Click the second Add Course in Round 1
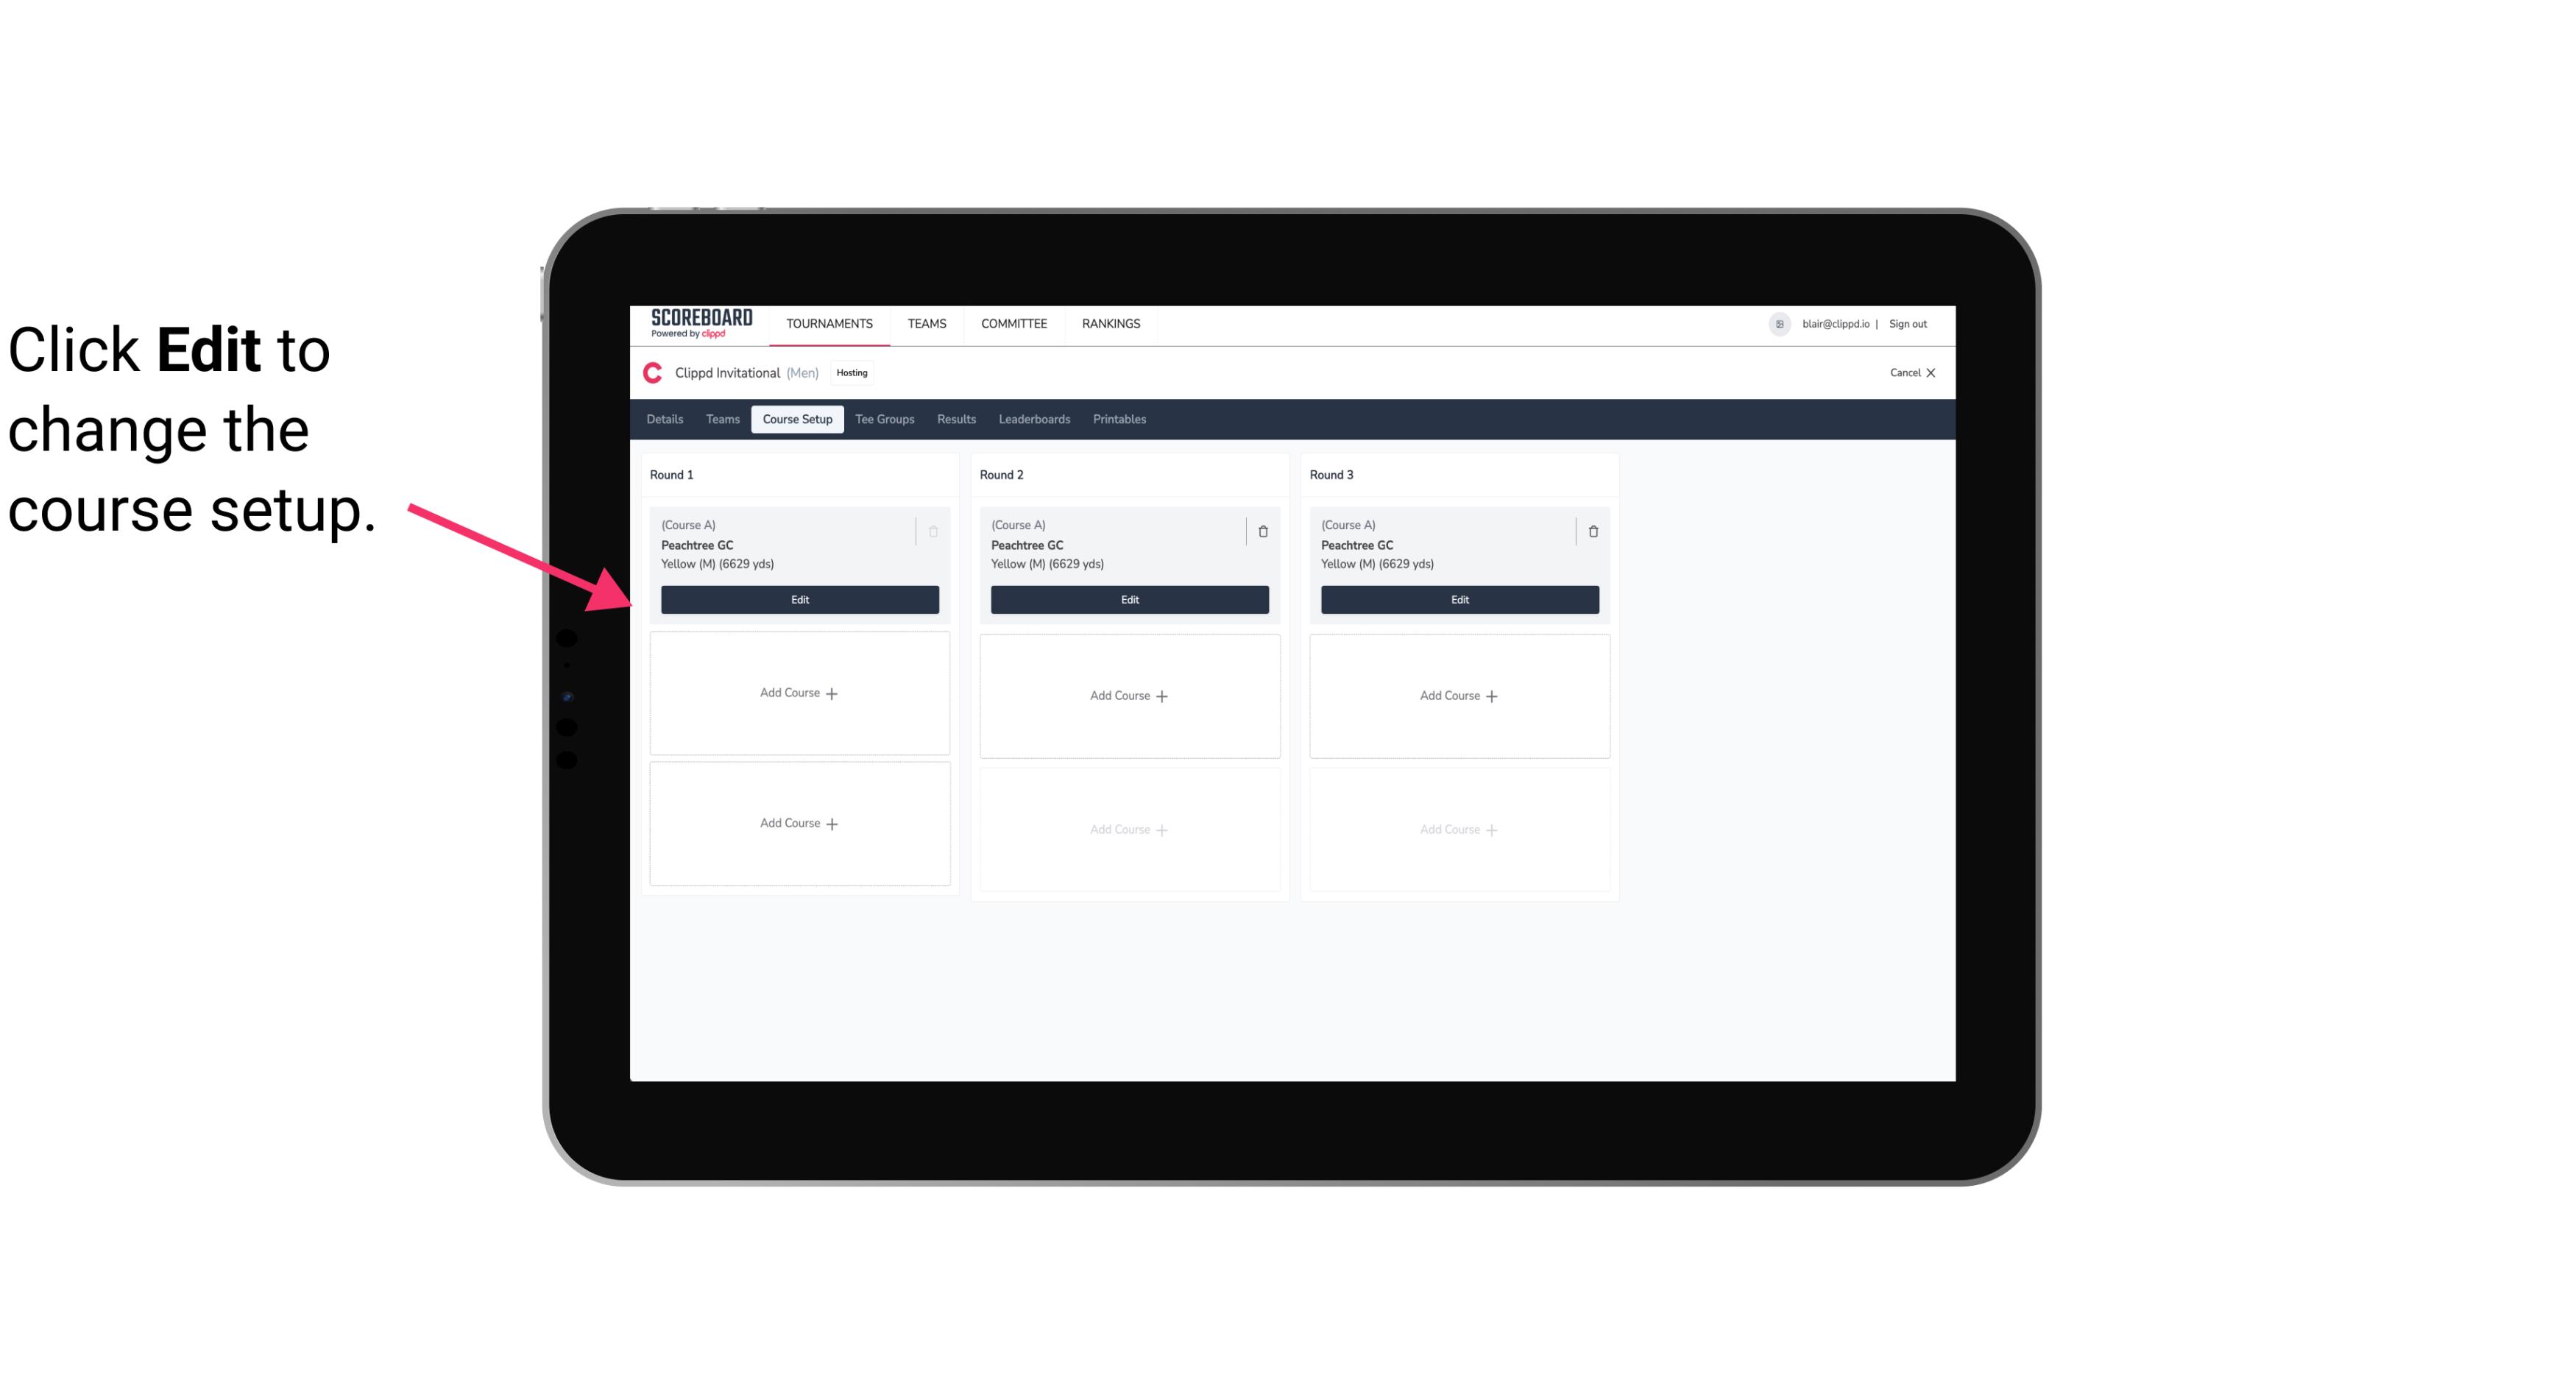 [x=799, y=823]
